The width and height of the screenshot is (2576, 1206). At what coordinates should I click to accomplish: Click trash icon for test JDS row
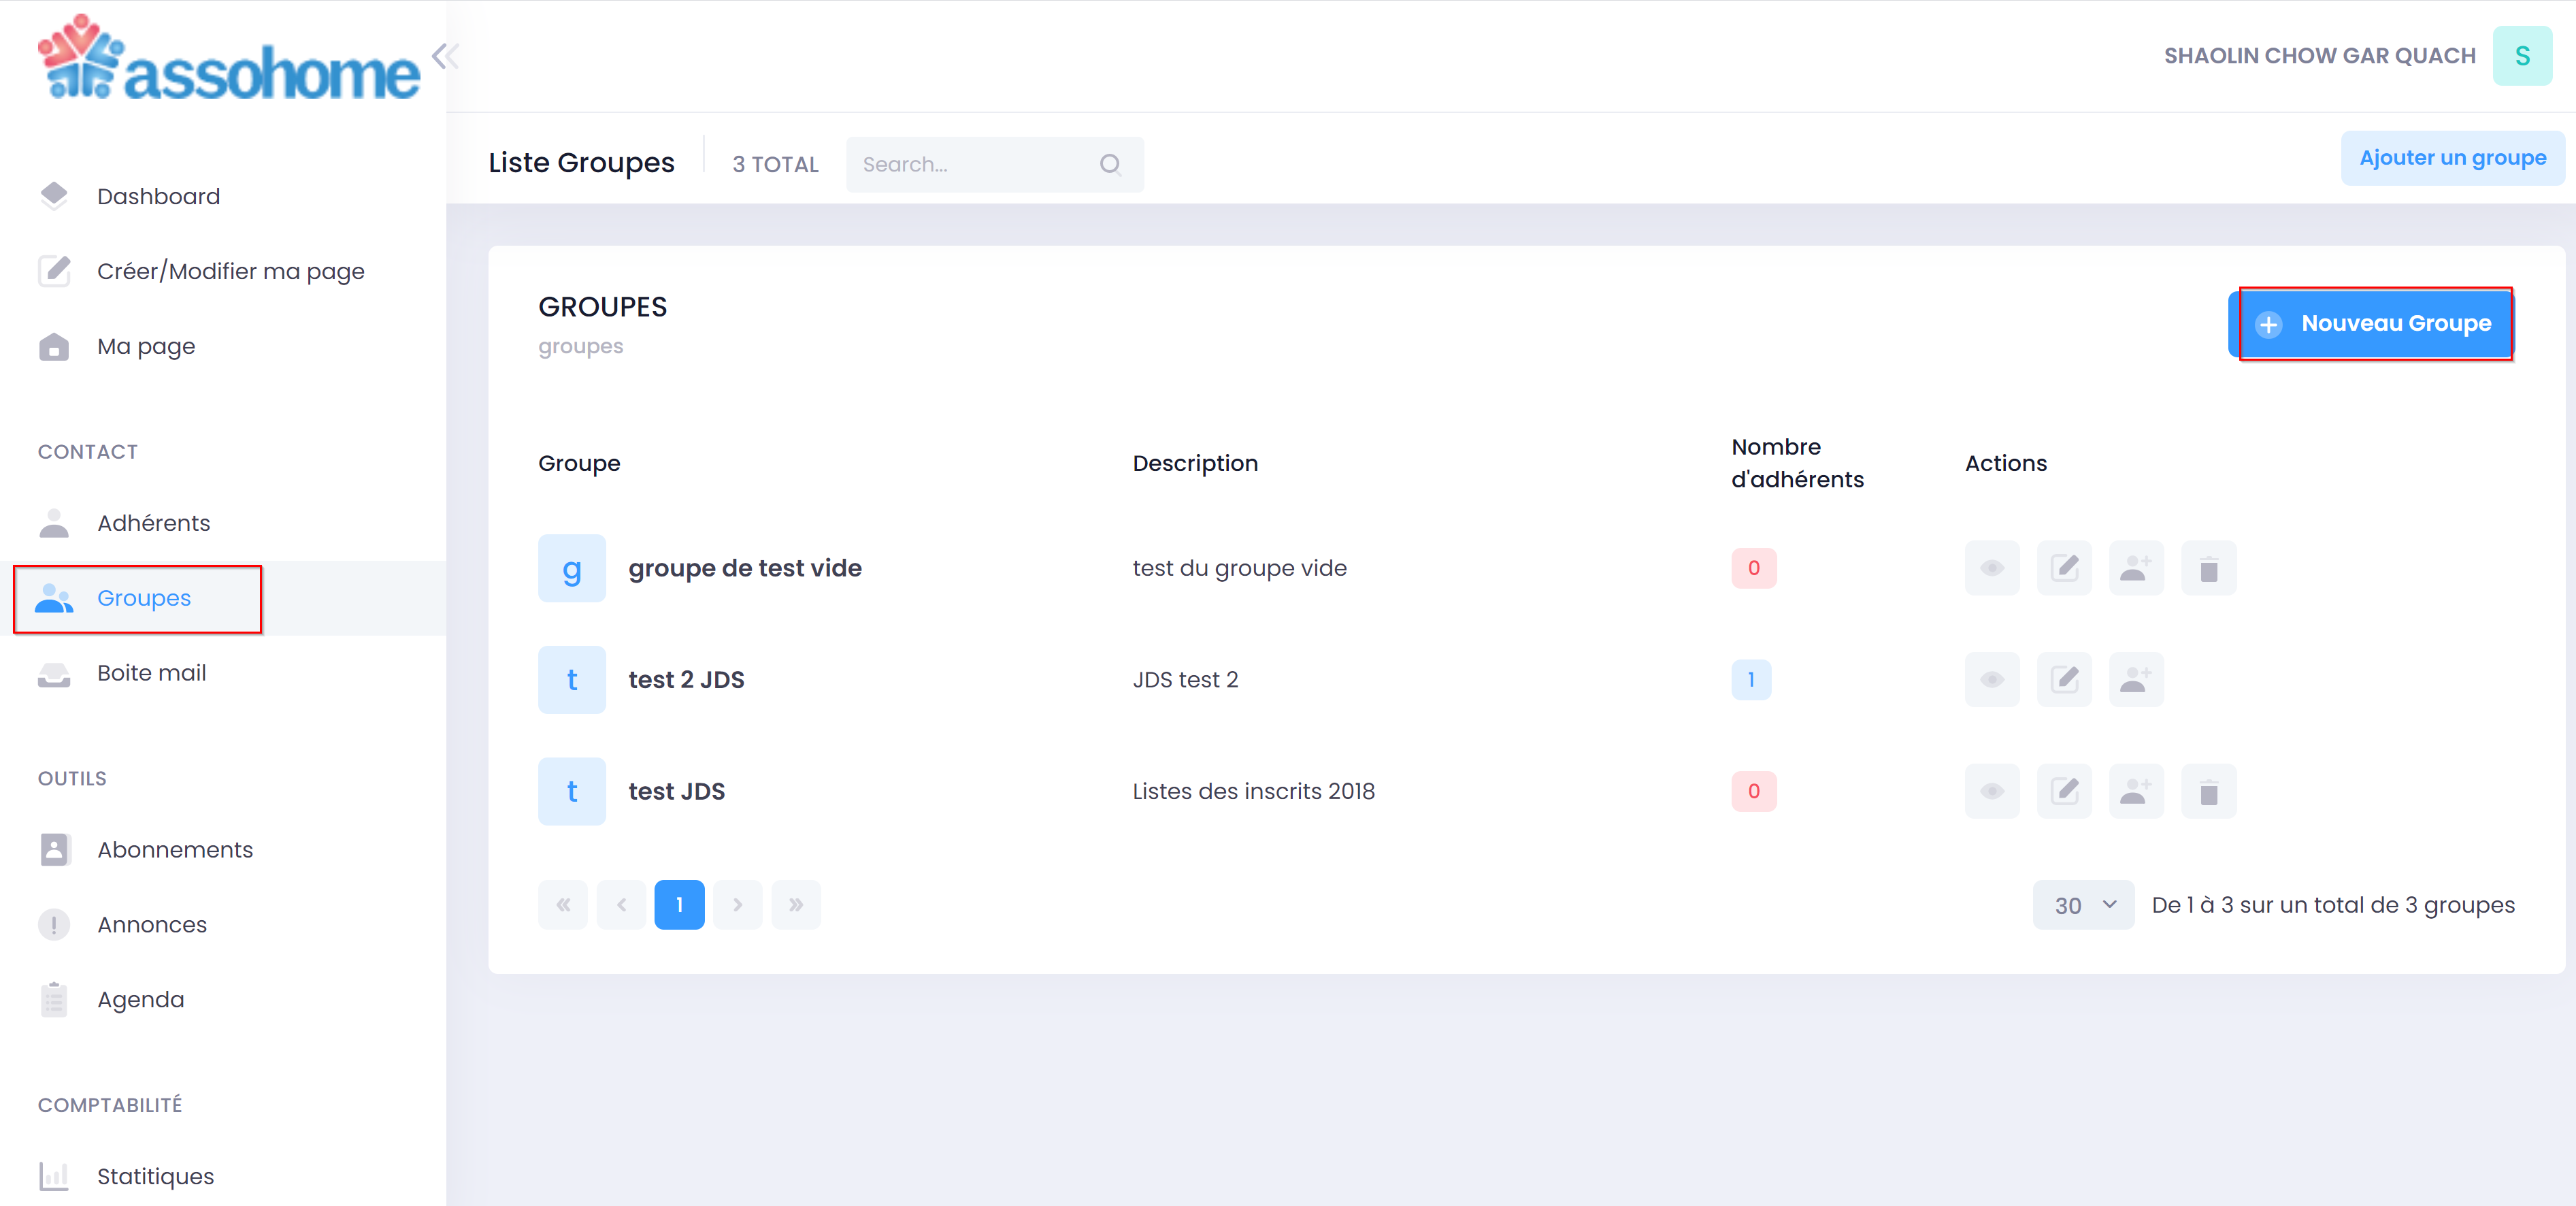[x=2208, y=792]
